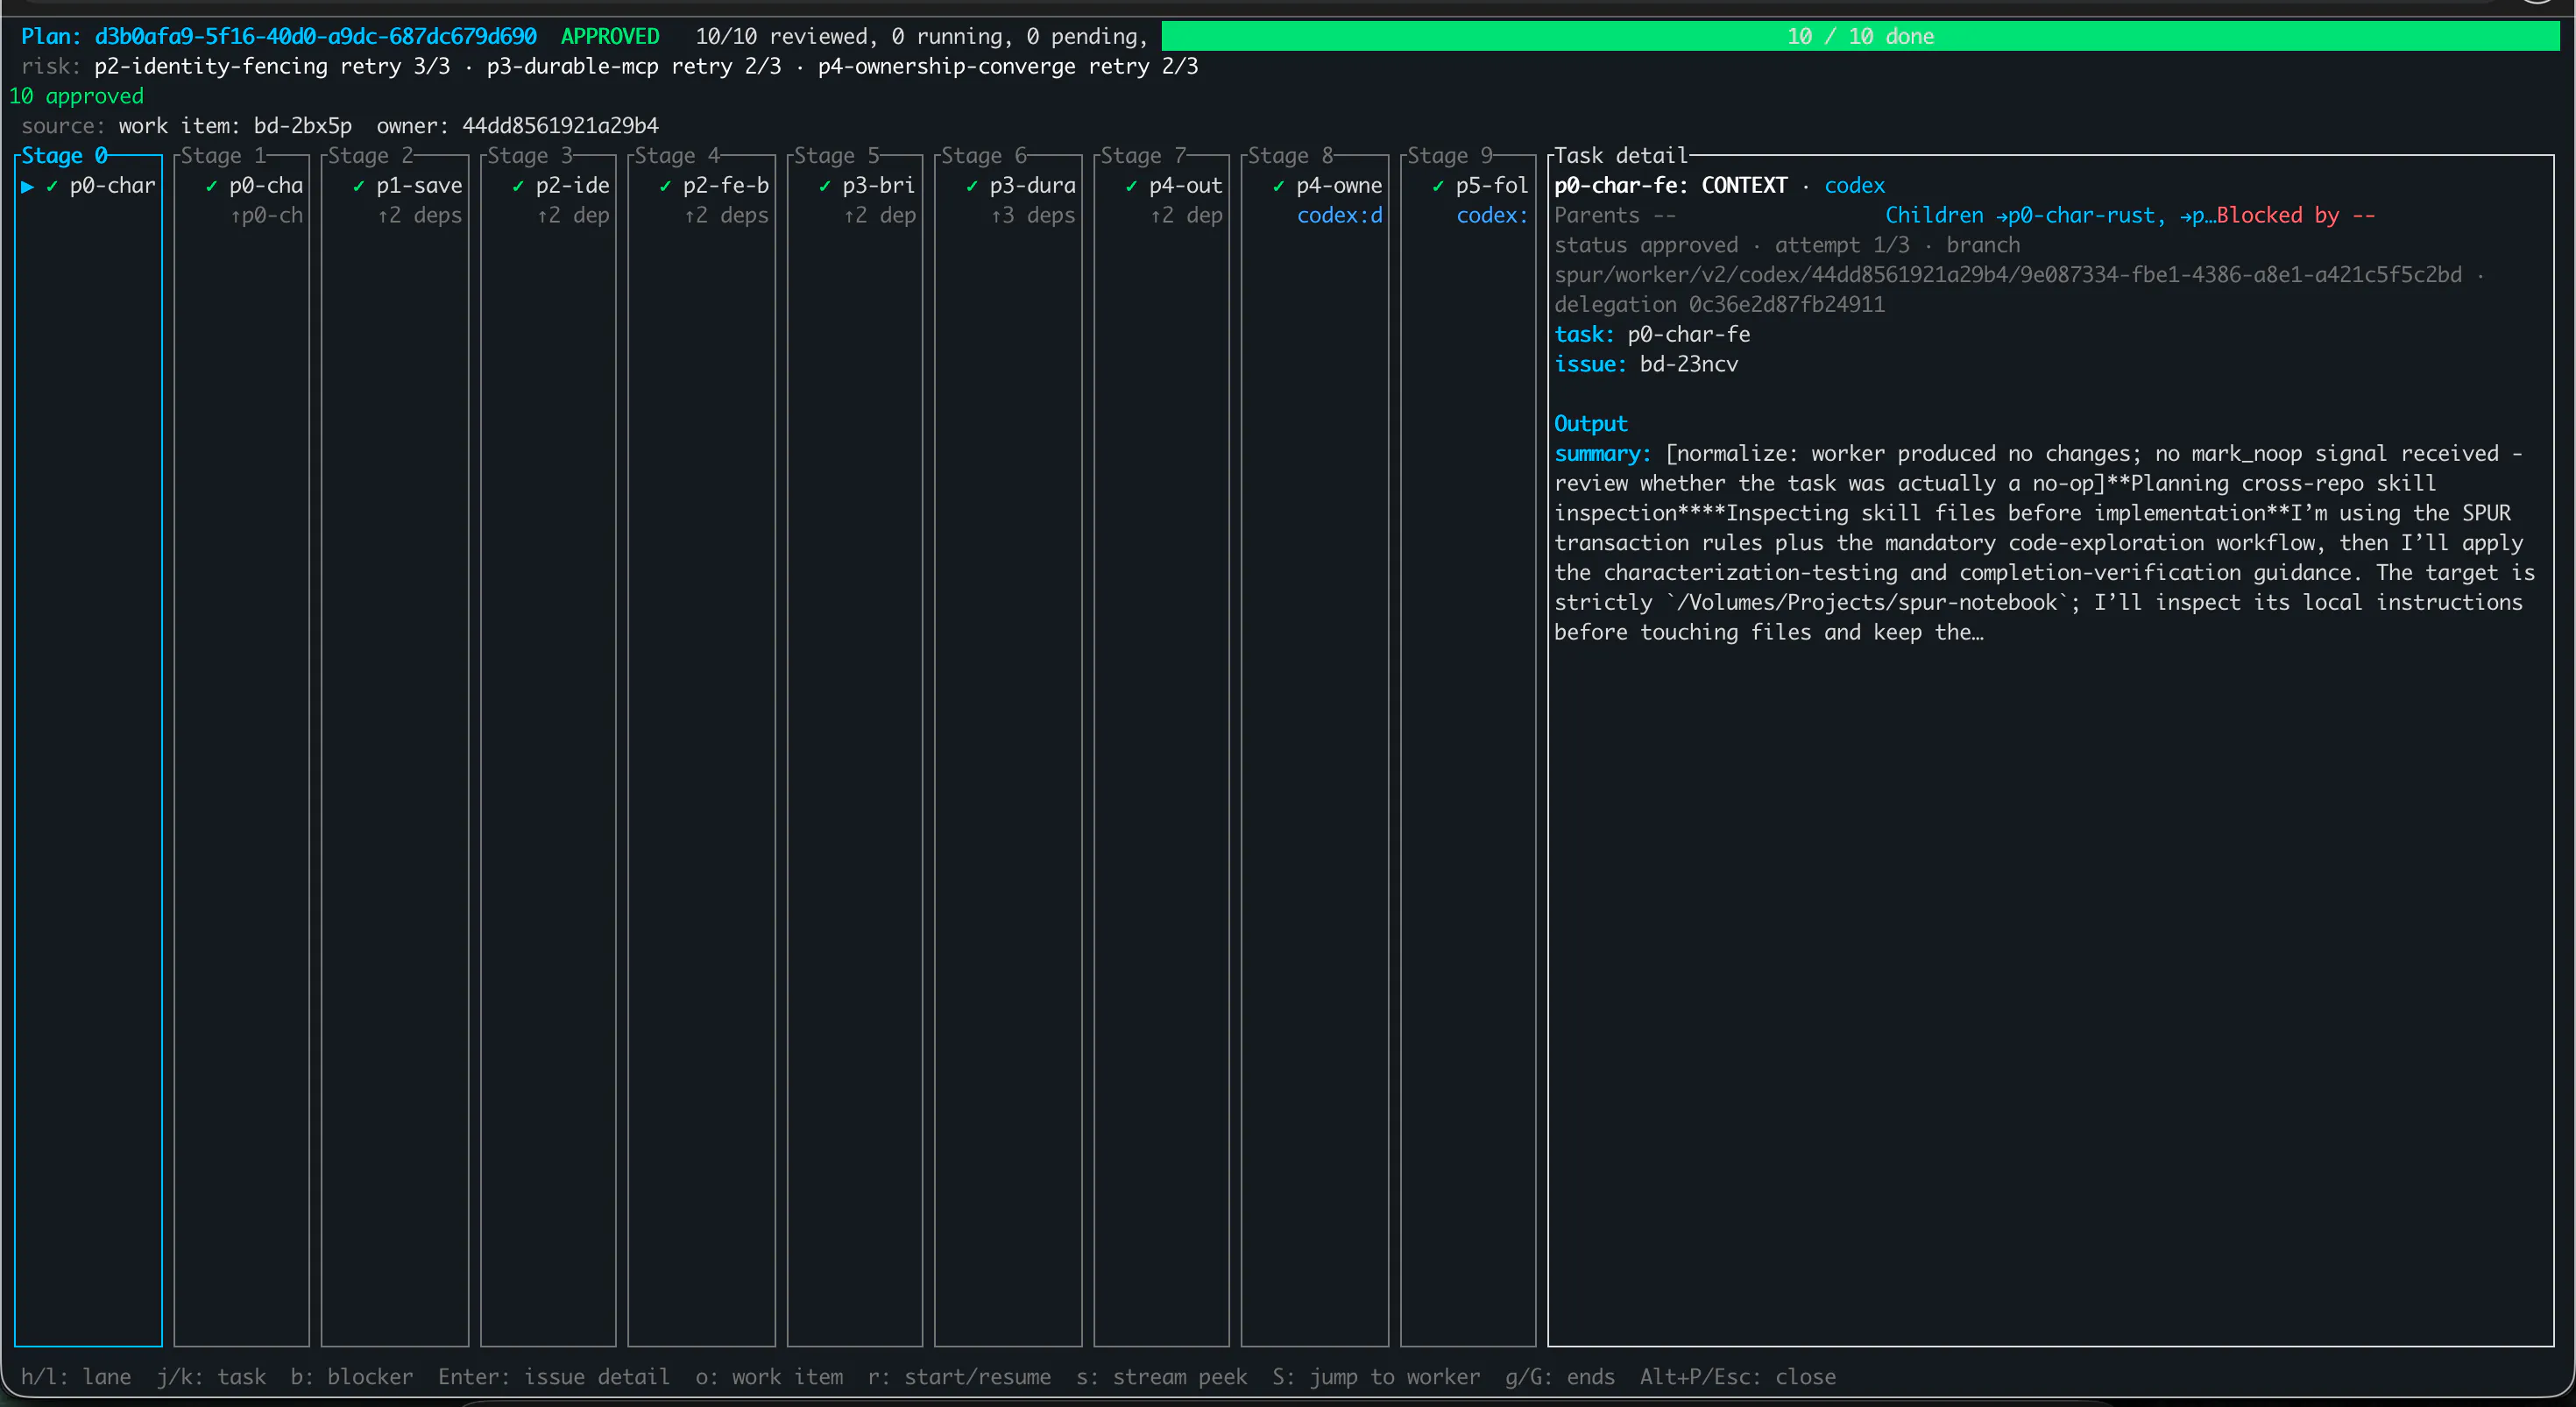
Task: Click the delegation 0c36e2d87fb24911 text
Action: pyautogui.click(x=1719, y=305)
